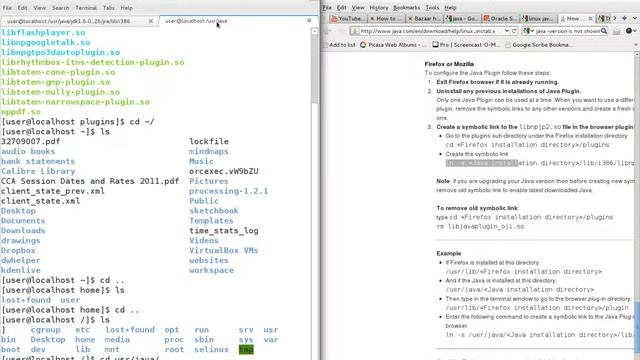Open the terminal File menu
The image size is (640, 360).
tap(7, 8)
